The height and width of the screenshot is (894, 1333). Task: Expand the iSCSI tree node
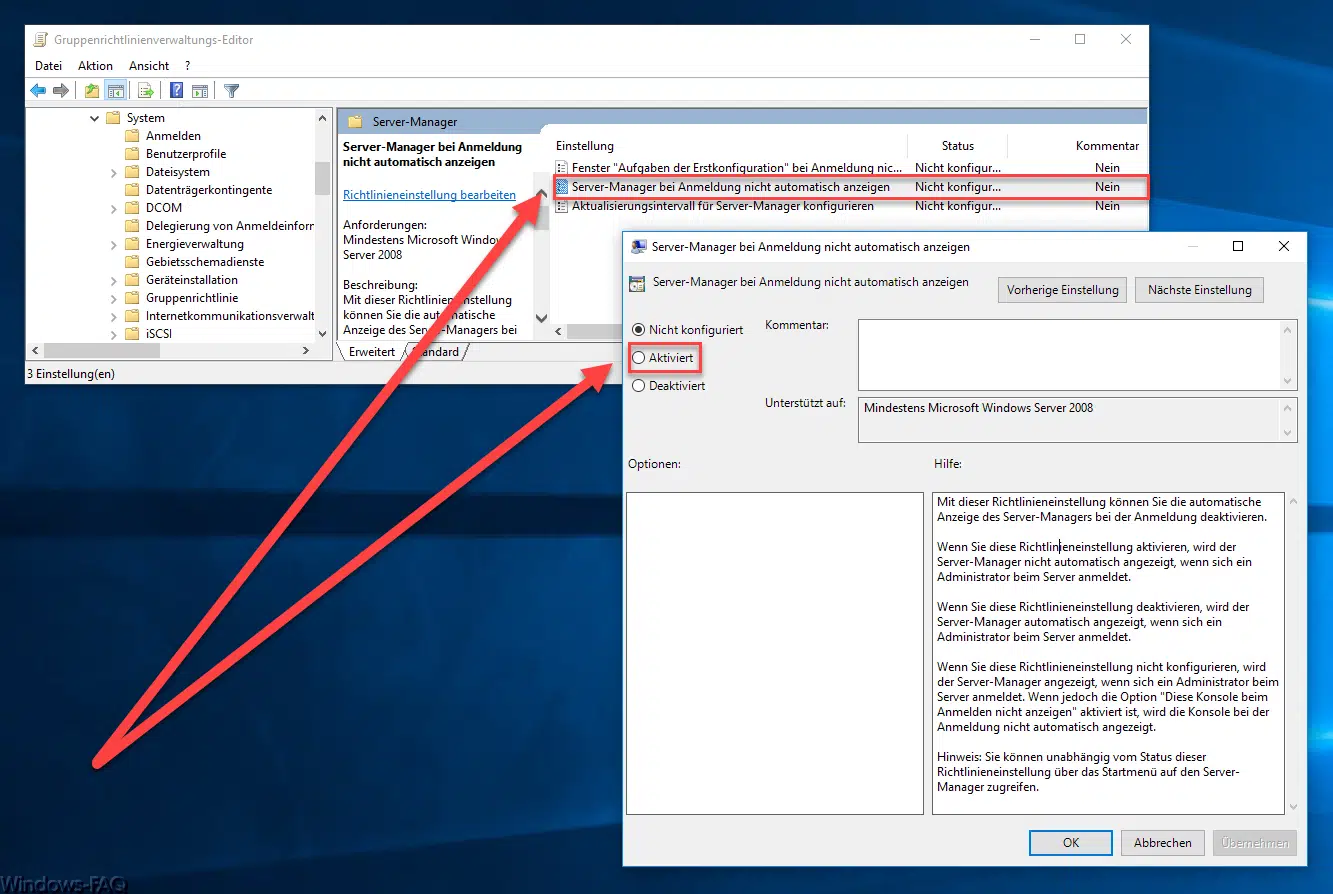(x=114, y=334)
